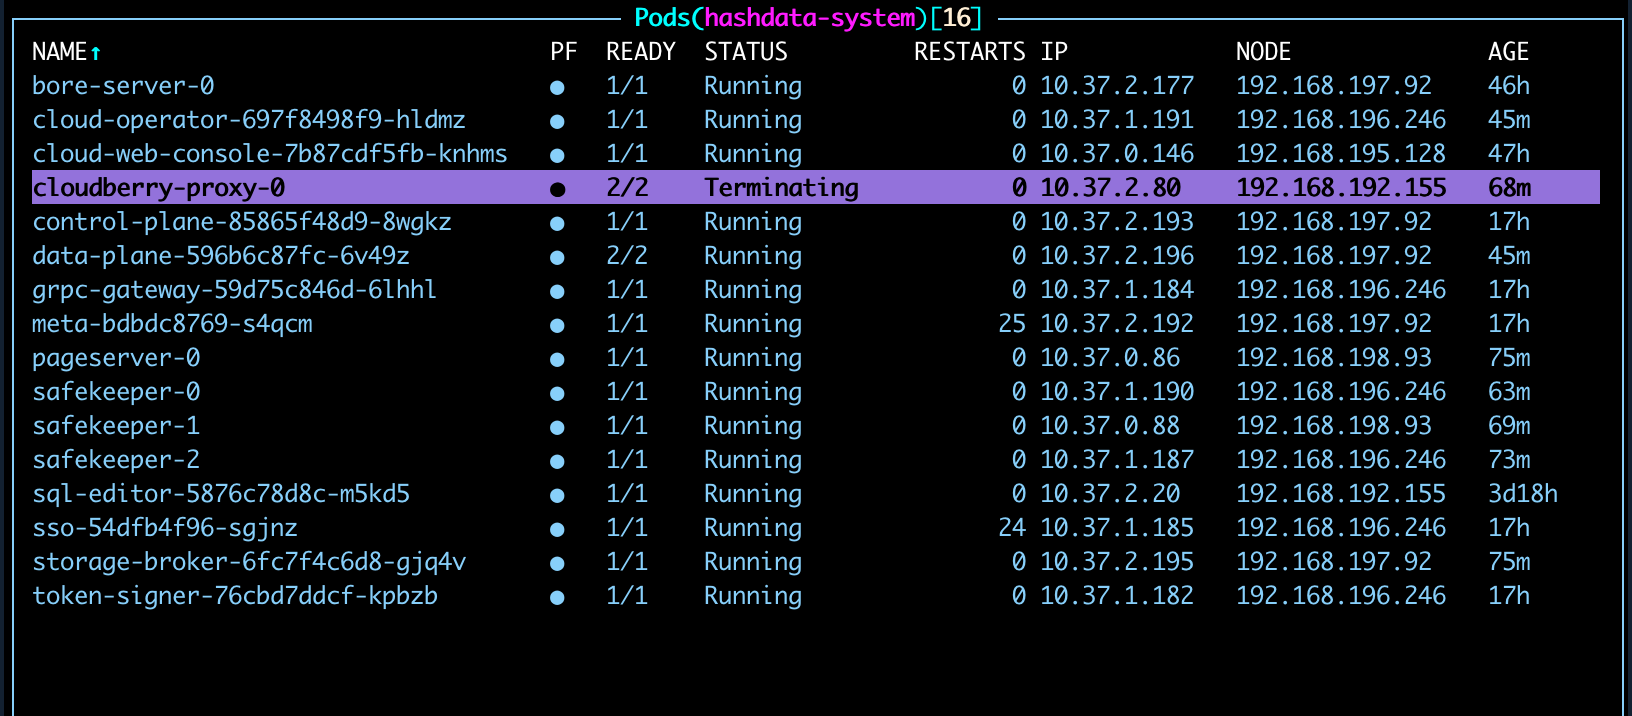
Task: Select the grpc-gateway-59d75c846d-6lhhl pod
Action: tap(234, 290)
